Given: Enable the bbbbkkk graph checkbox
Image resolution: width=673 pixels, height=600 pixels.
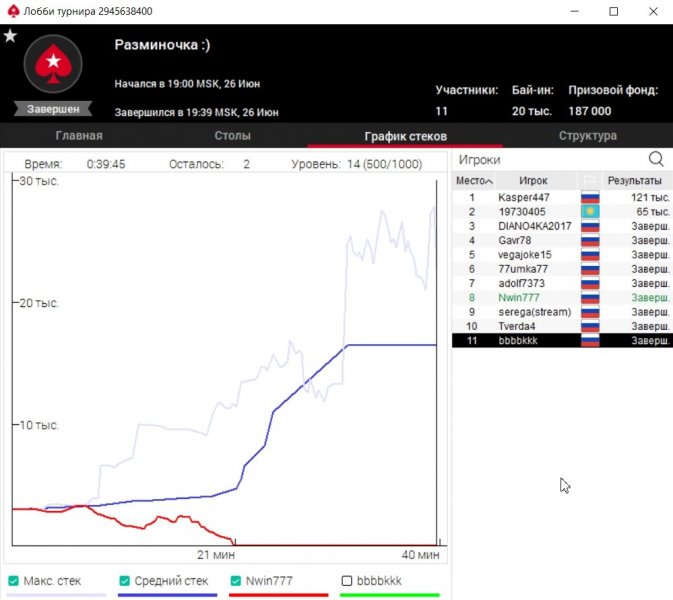Looking at the screenshot, I should tap(347, 581).
